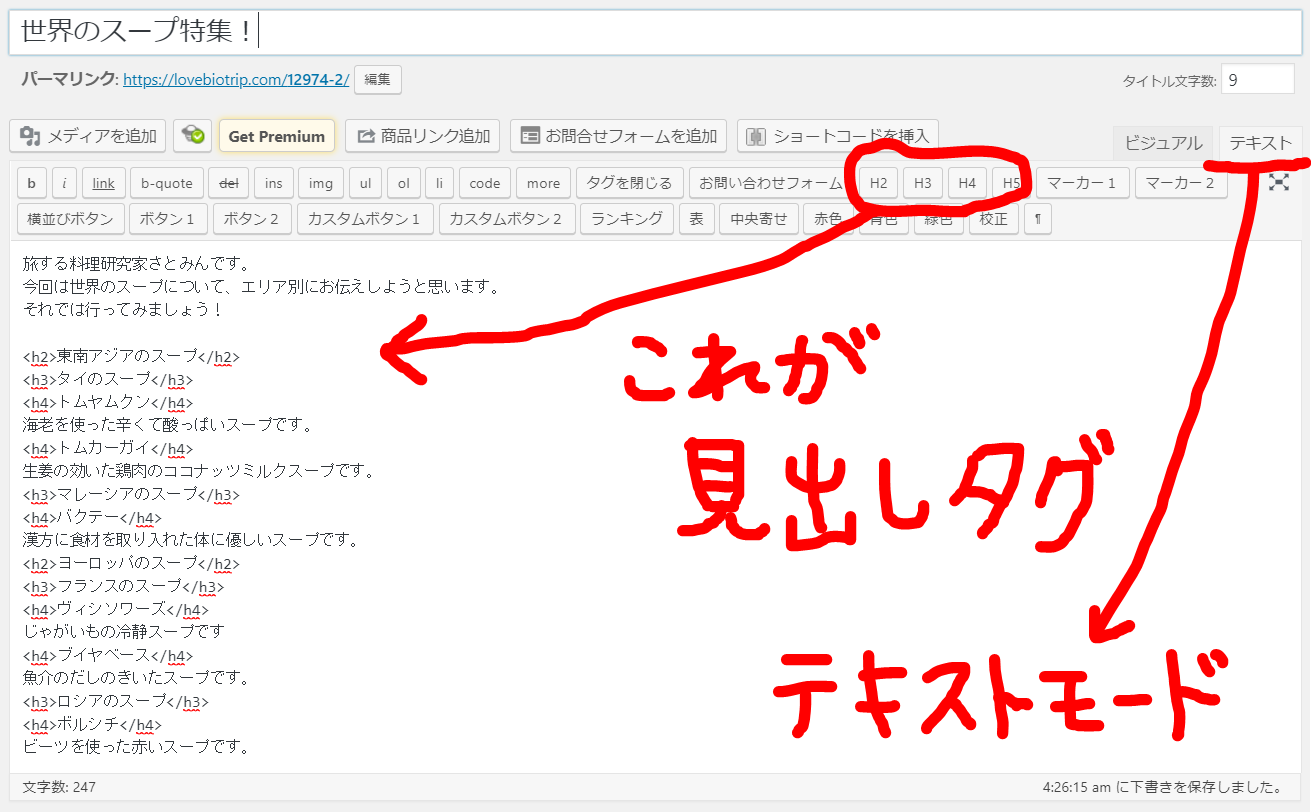Screen dimensions: 1311x812
Task: Click the Get Premium button
Action: pos(276,136)
